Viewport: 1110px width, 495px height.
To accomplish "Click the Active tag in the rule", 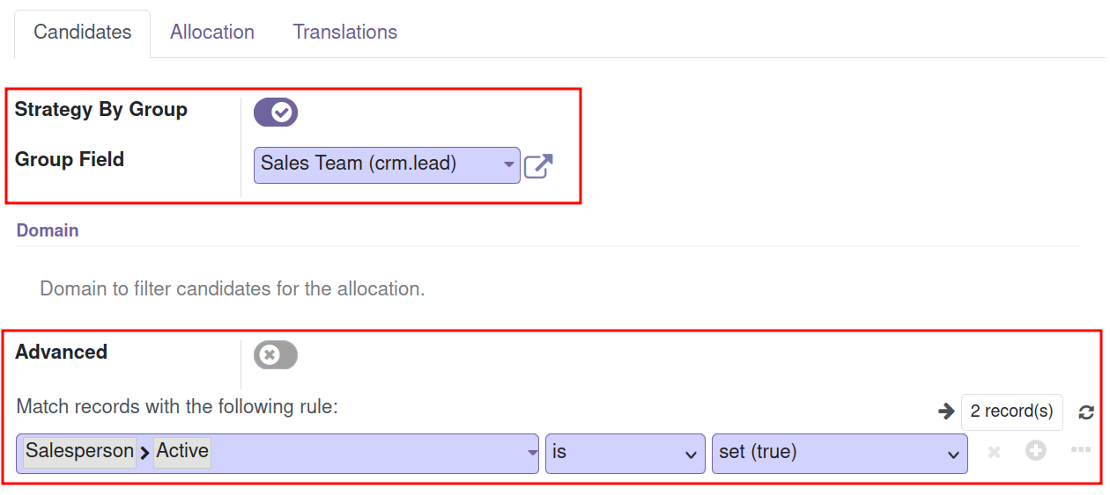I will (182, 451).
